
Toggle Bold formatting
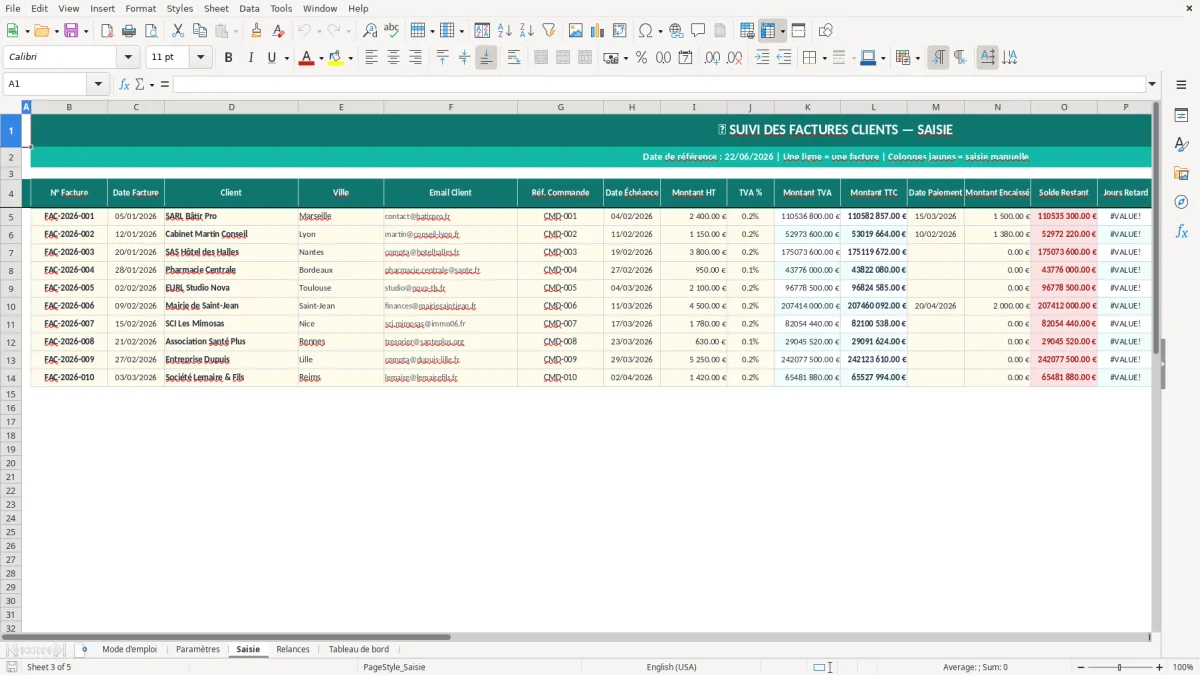coord(229,58)
